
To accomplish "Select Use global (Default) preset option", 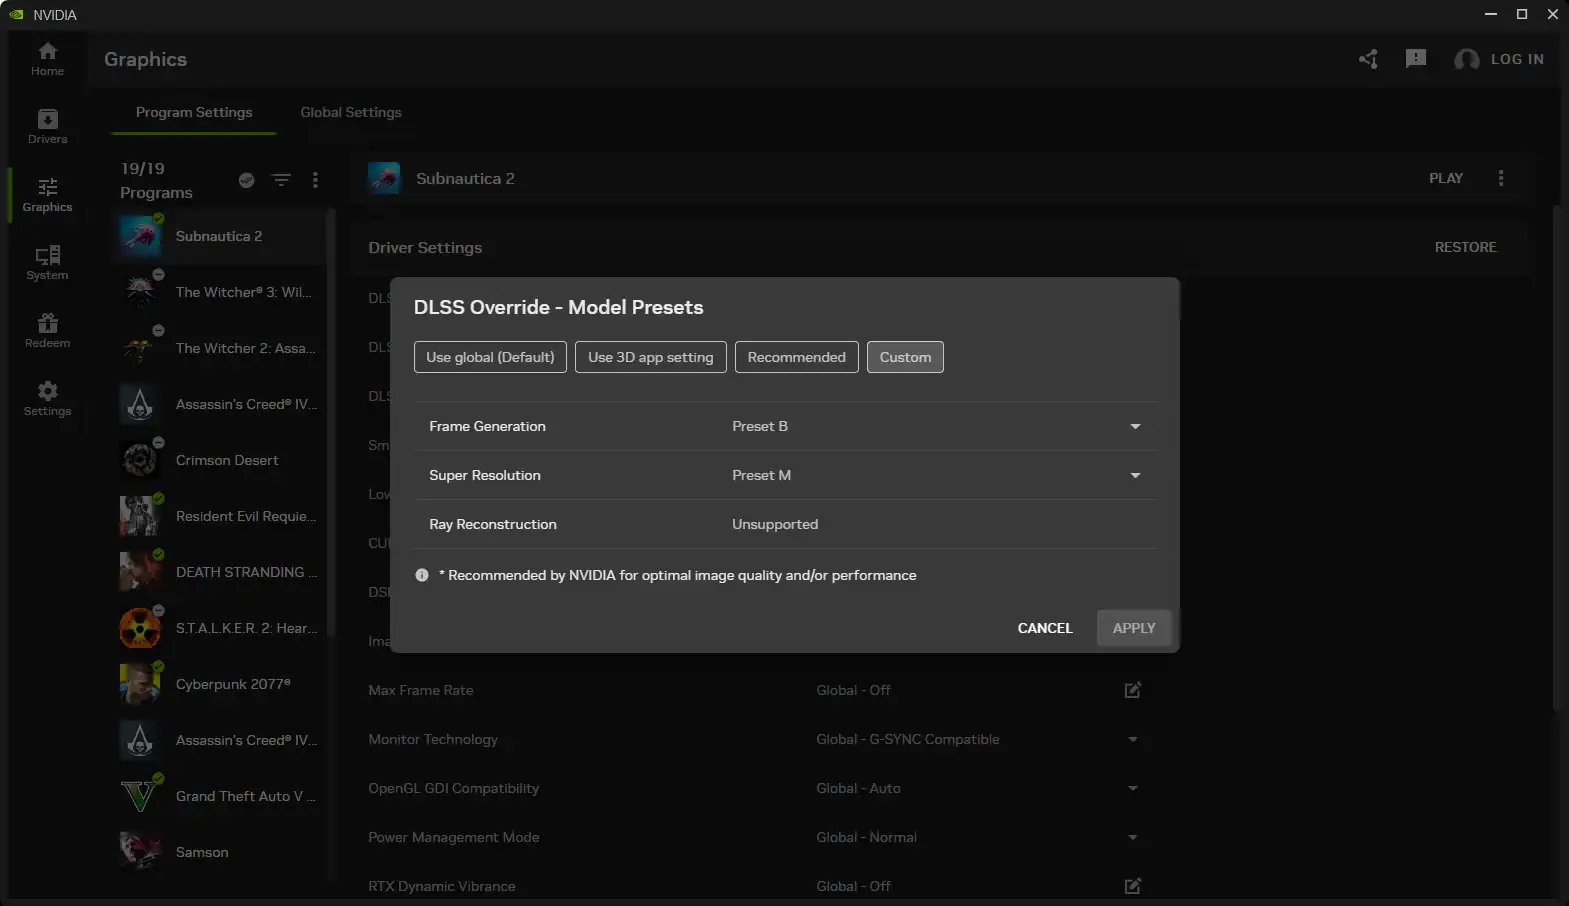I will (490, 357).
